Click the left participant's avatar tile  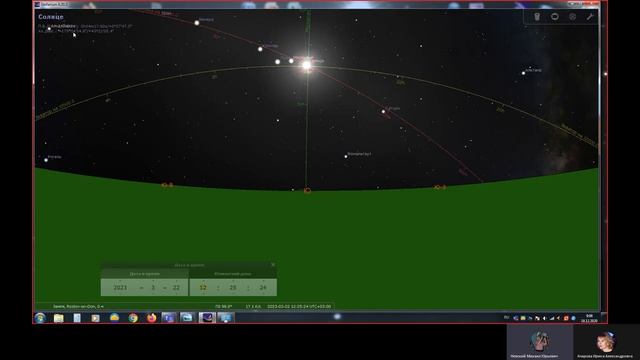point(539,342)
